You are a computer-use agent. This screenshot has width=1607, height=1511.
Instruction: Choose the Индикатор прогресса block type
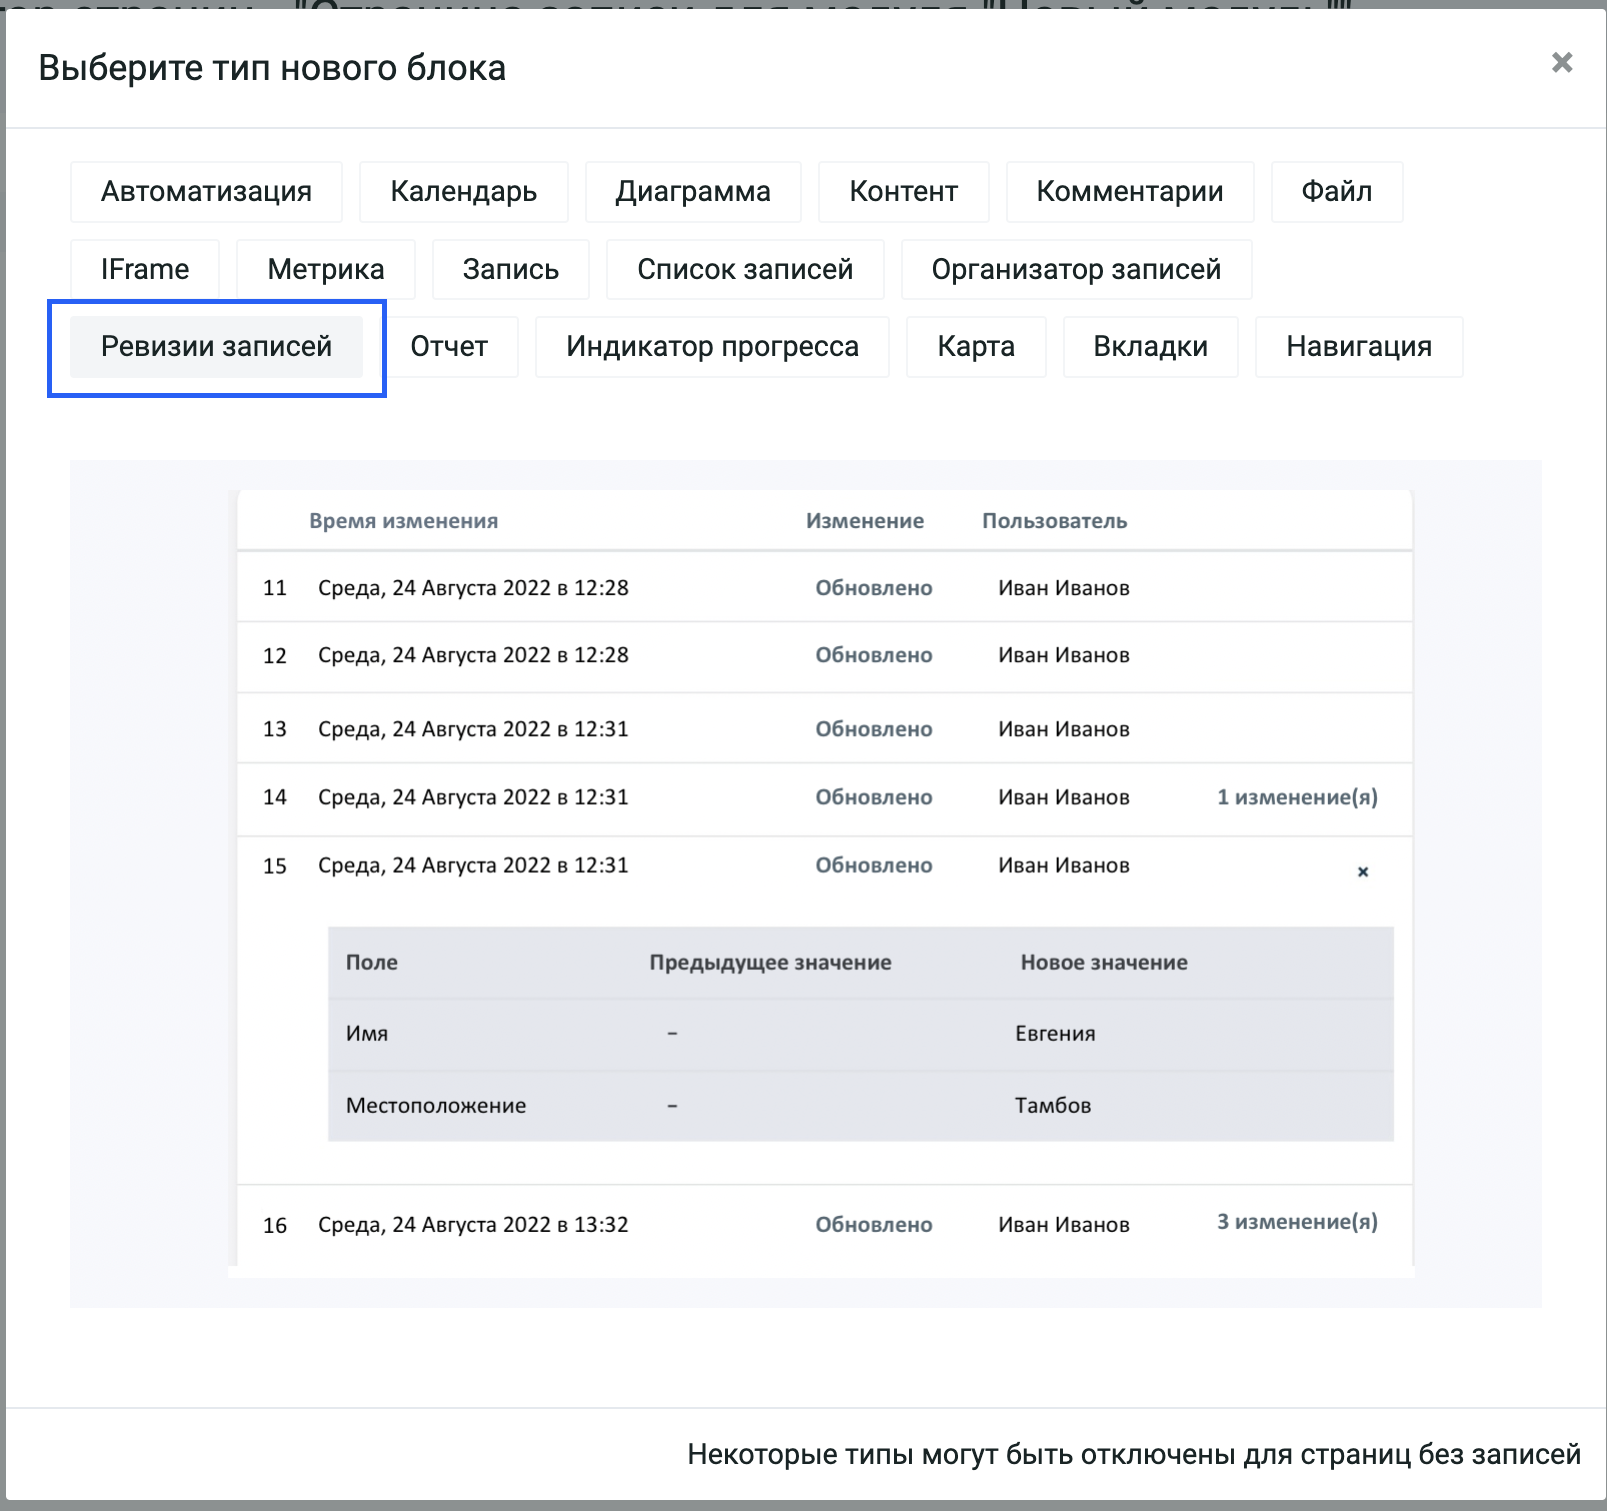(x=712, y=347)
